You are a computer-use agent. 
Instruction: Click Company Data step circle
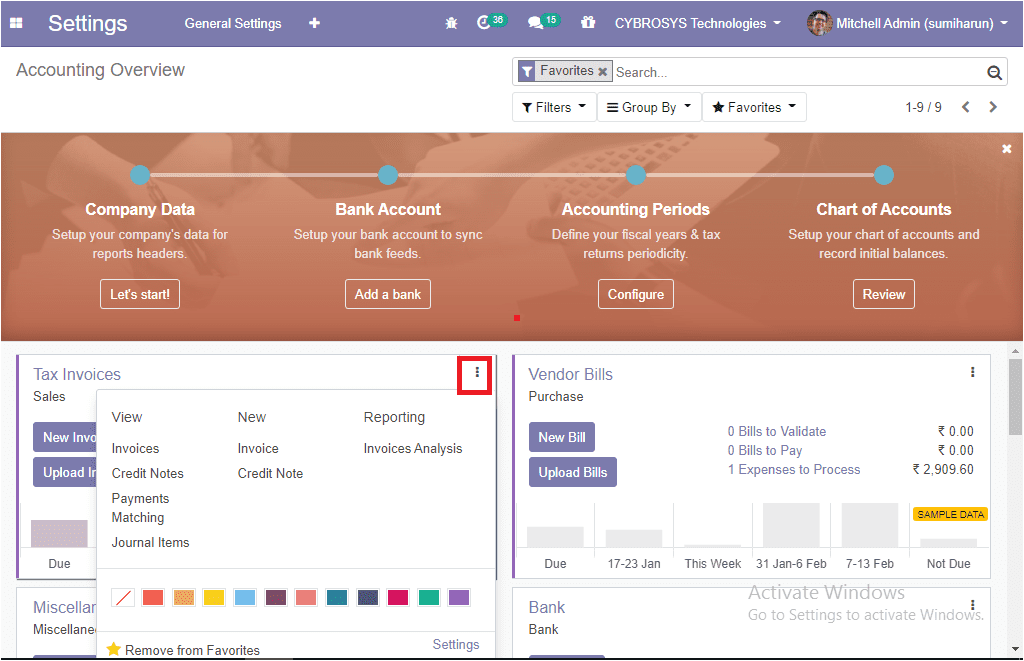[140, 175]
